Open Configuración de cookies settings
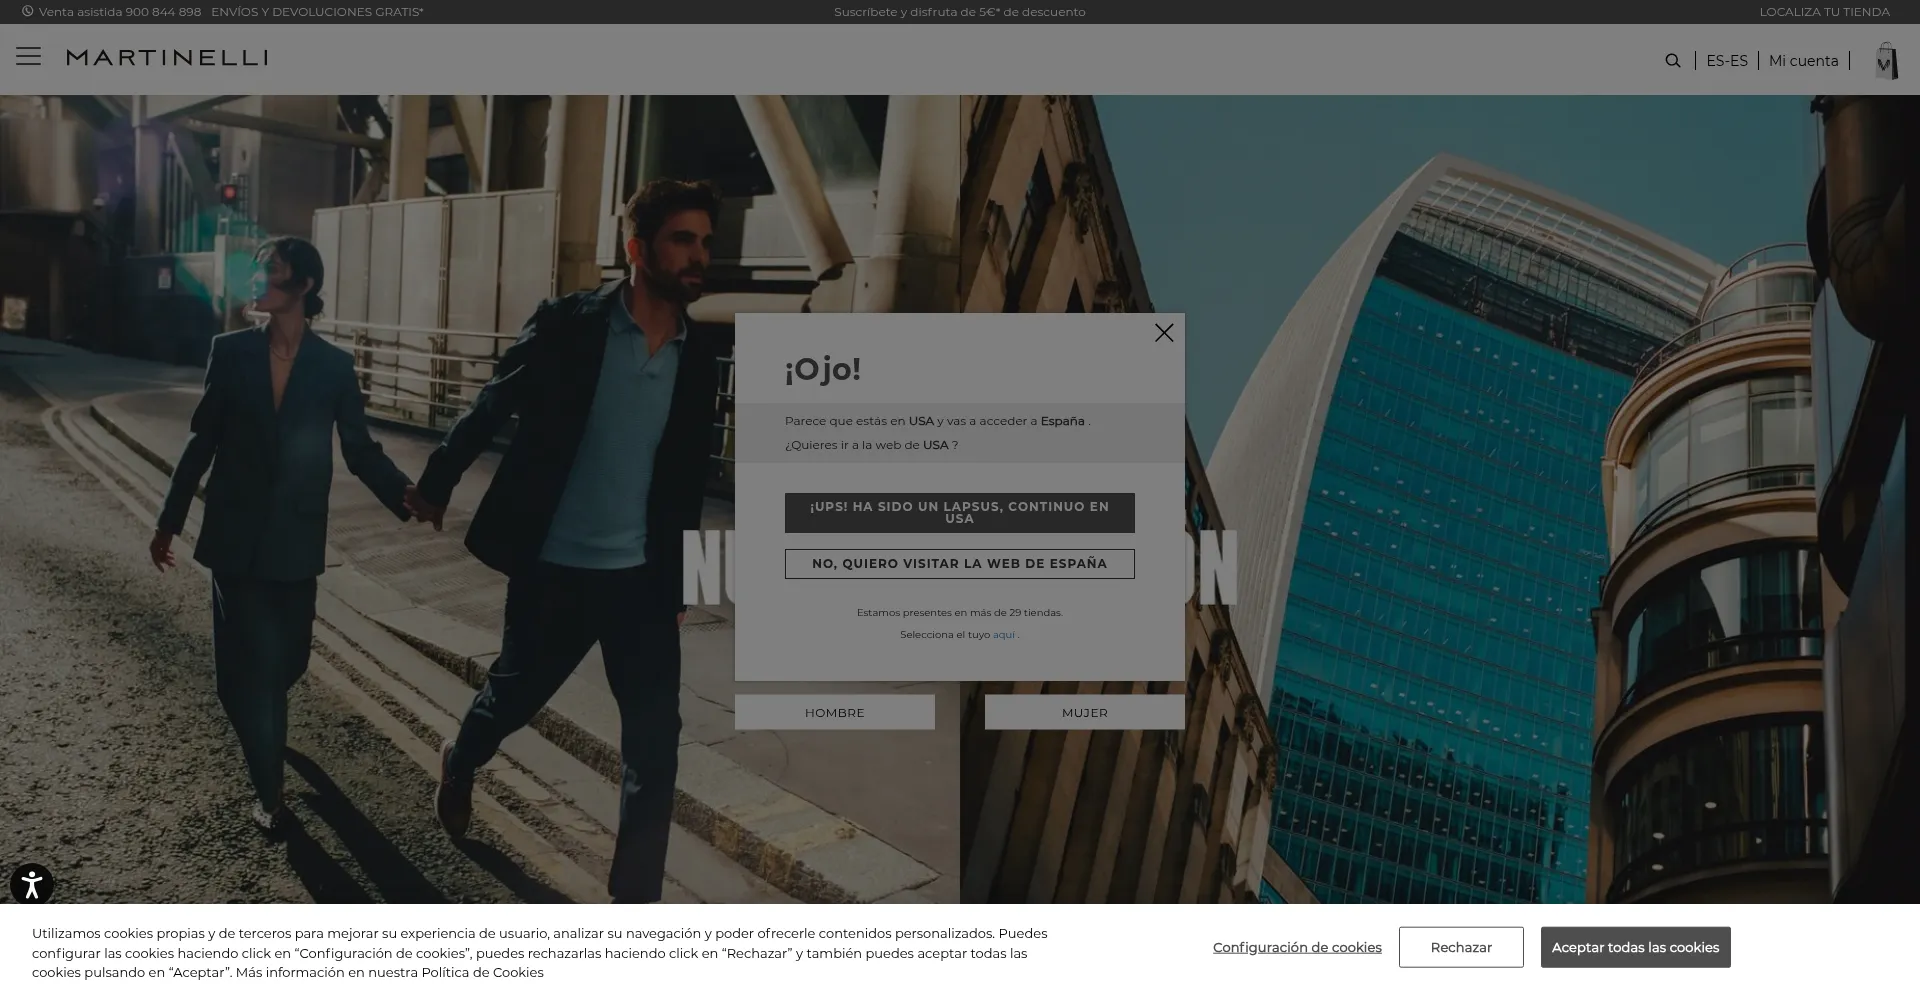 [1296, 948]
